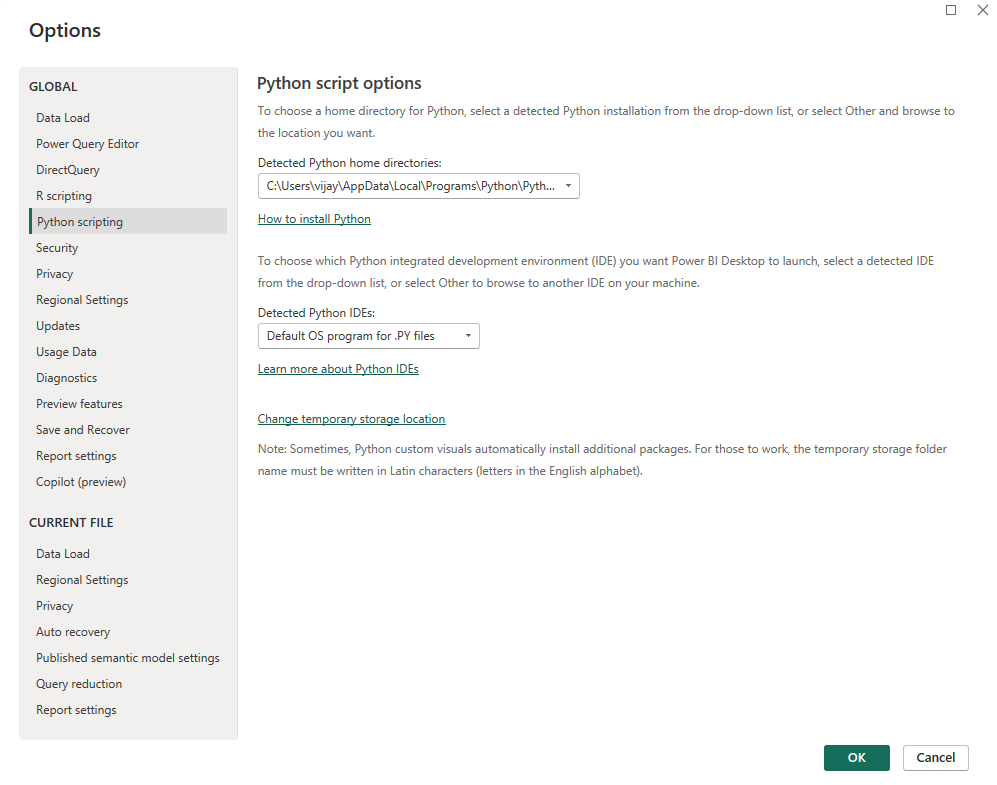Expand the Detected Python IDEs dropdown
This screenshot has height=785, width=997.
click(x=368, y=336)
